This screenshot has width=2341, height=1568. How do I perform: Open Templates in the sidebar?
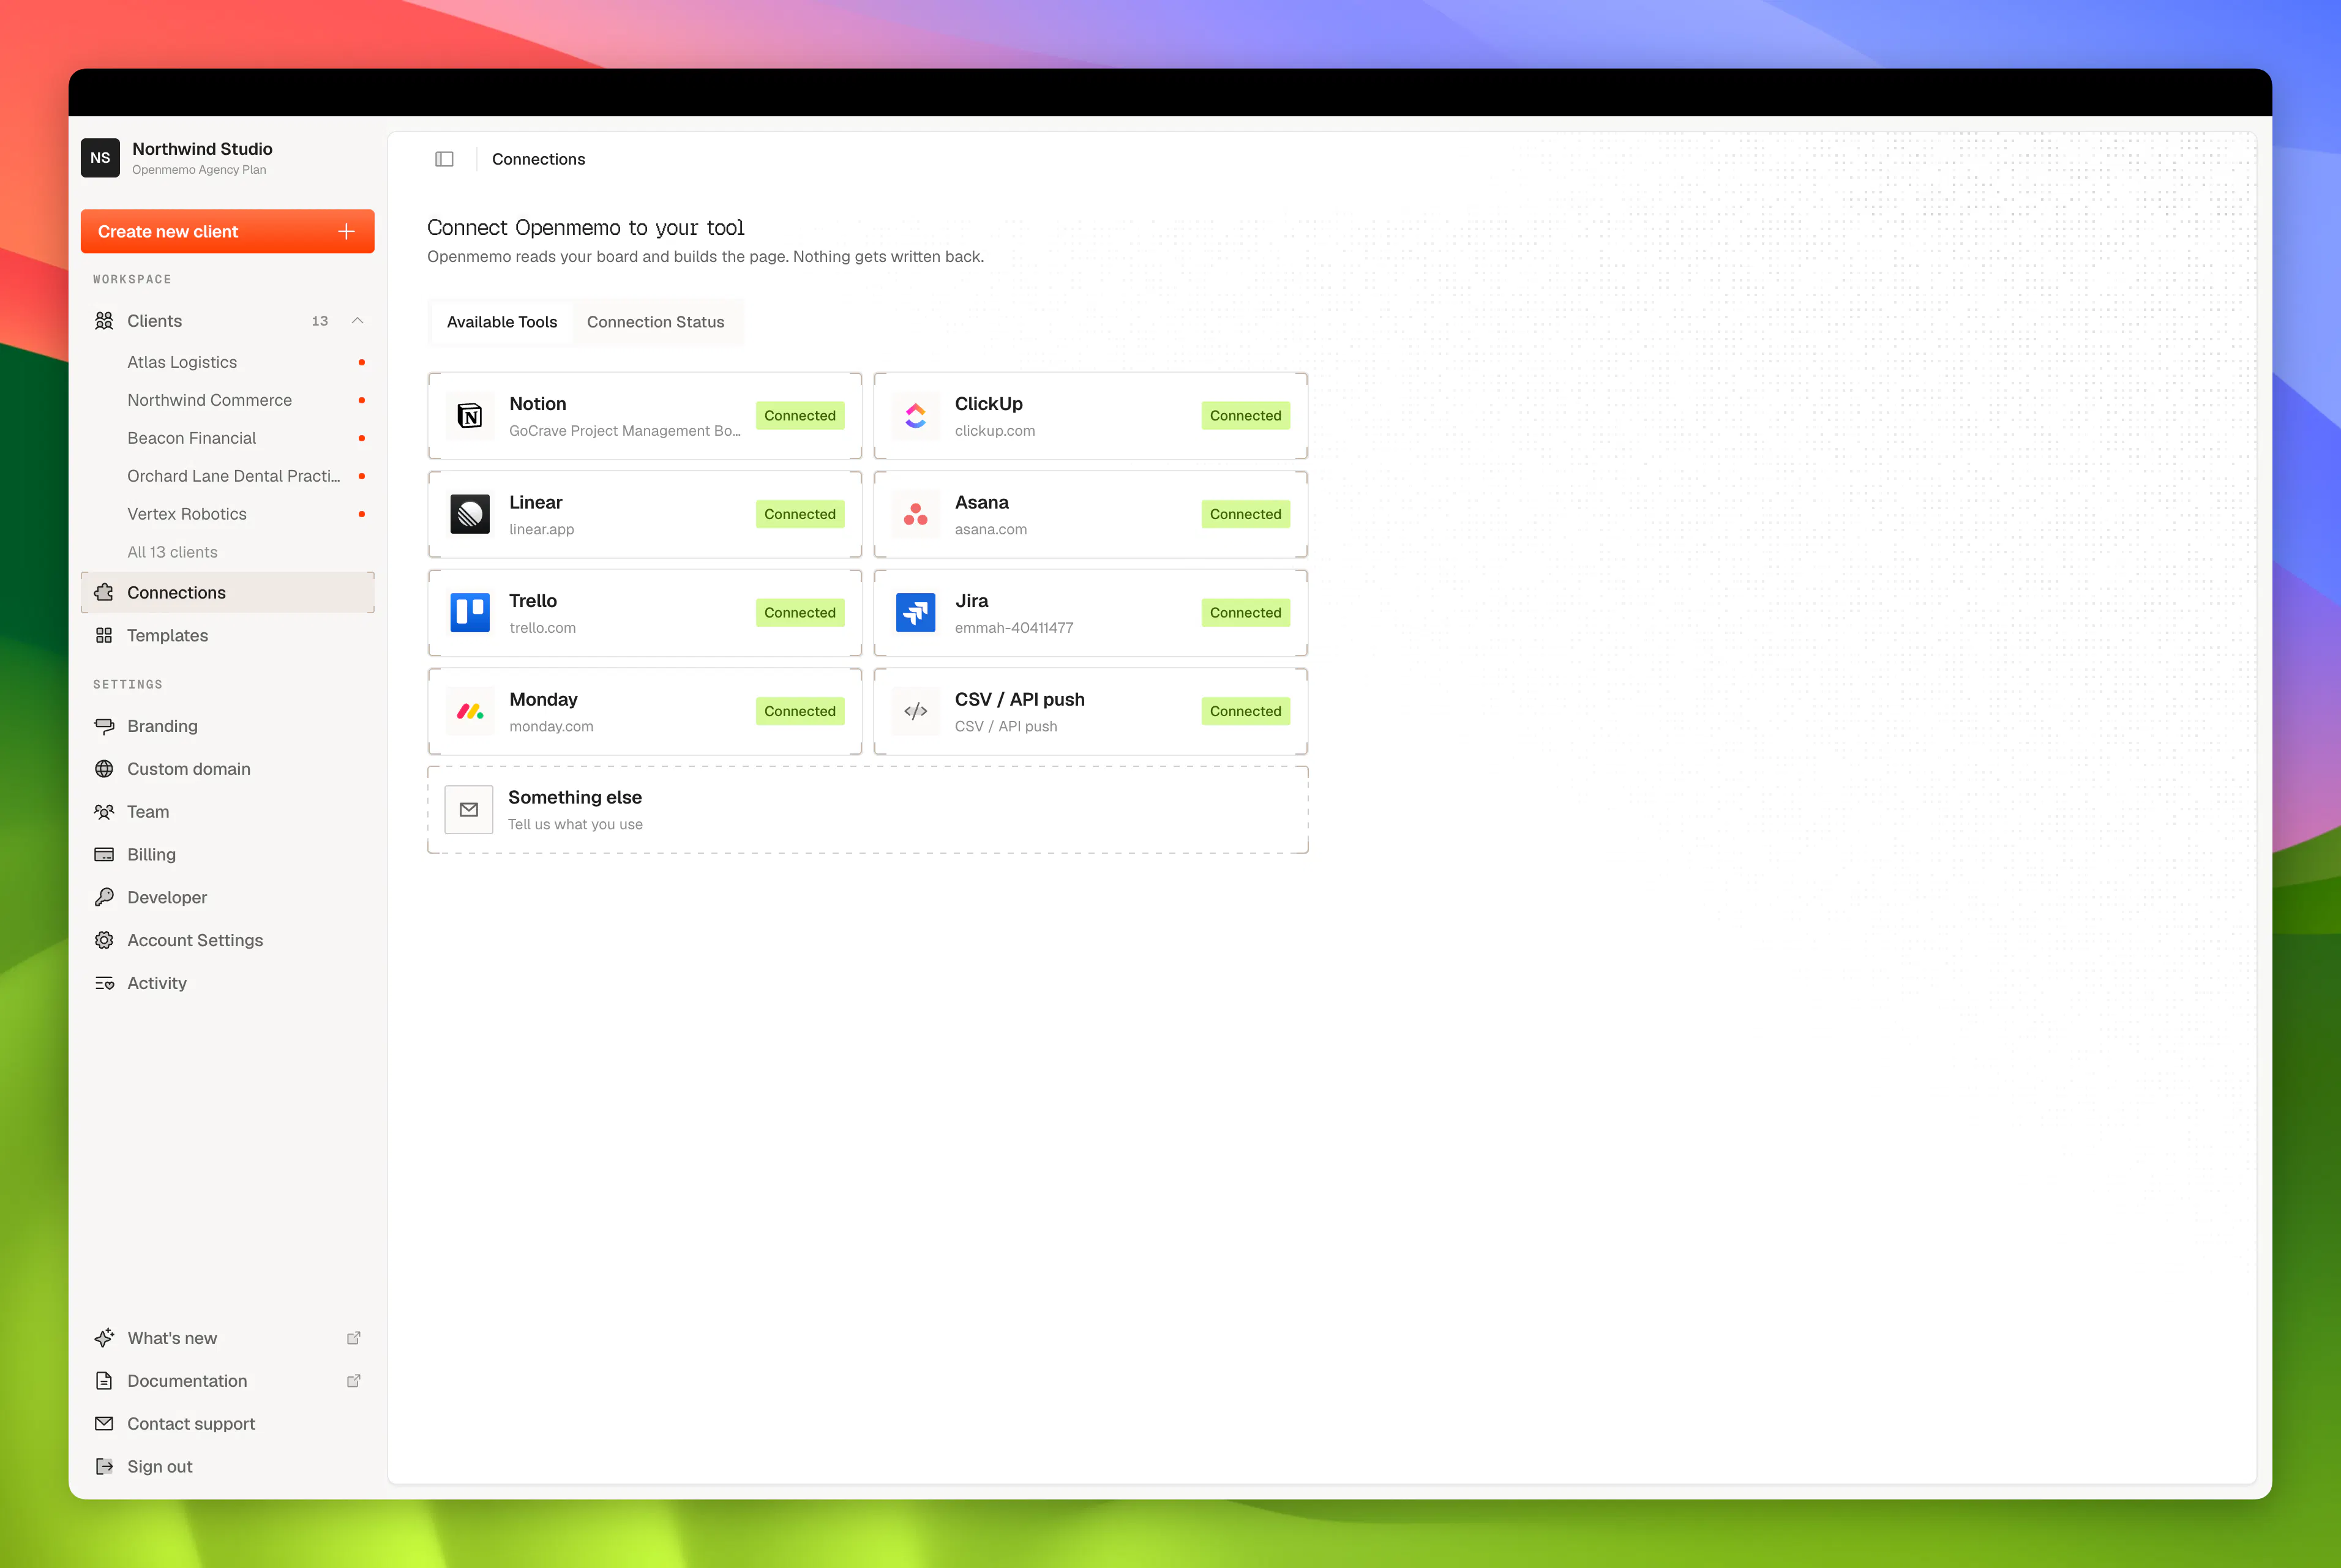228,636
